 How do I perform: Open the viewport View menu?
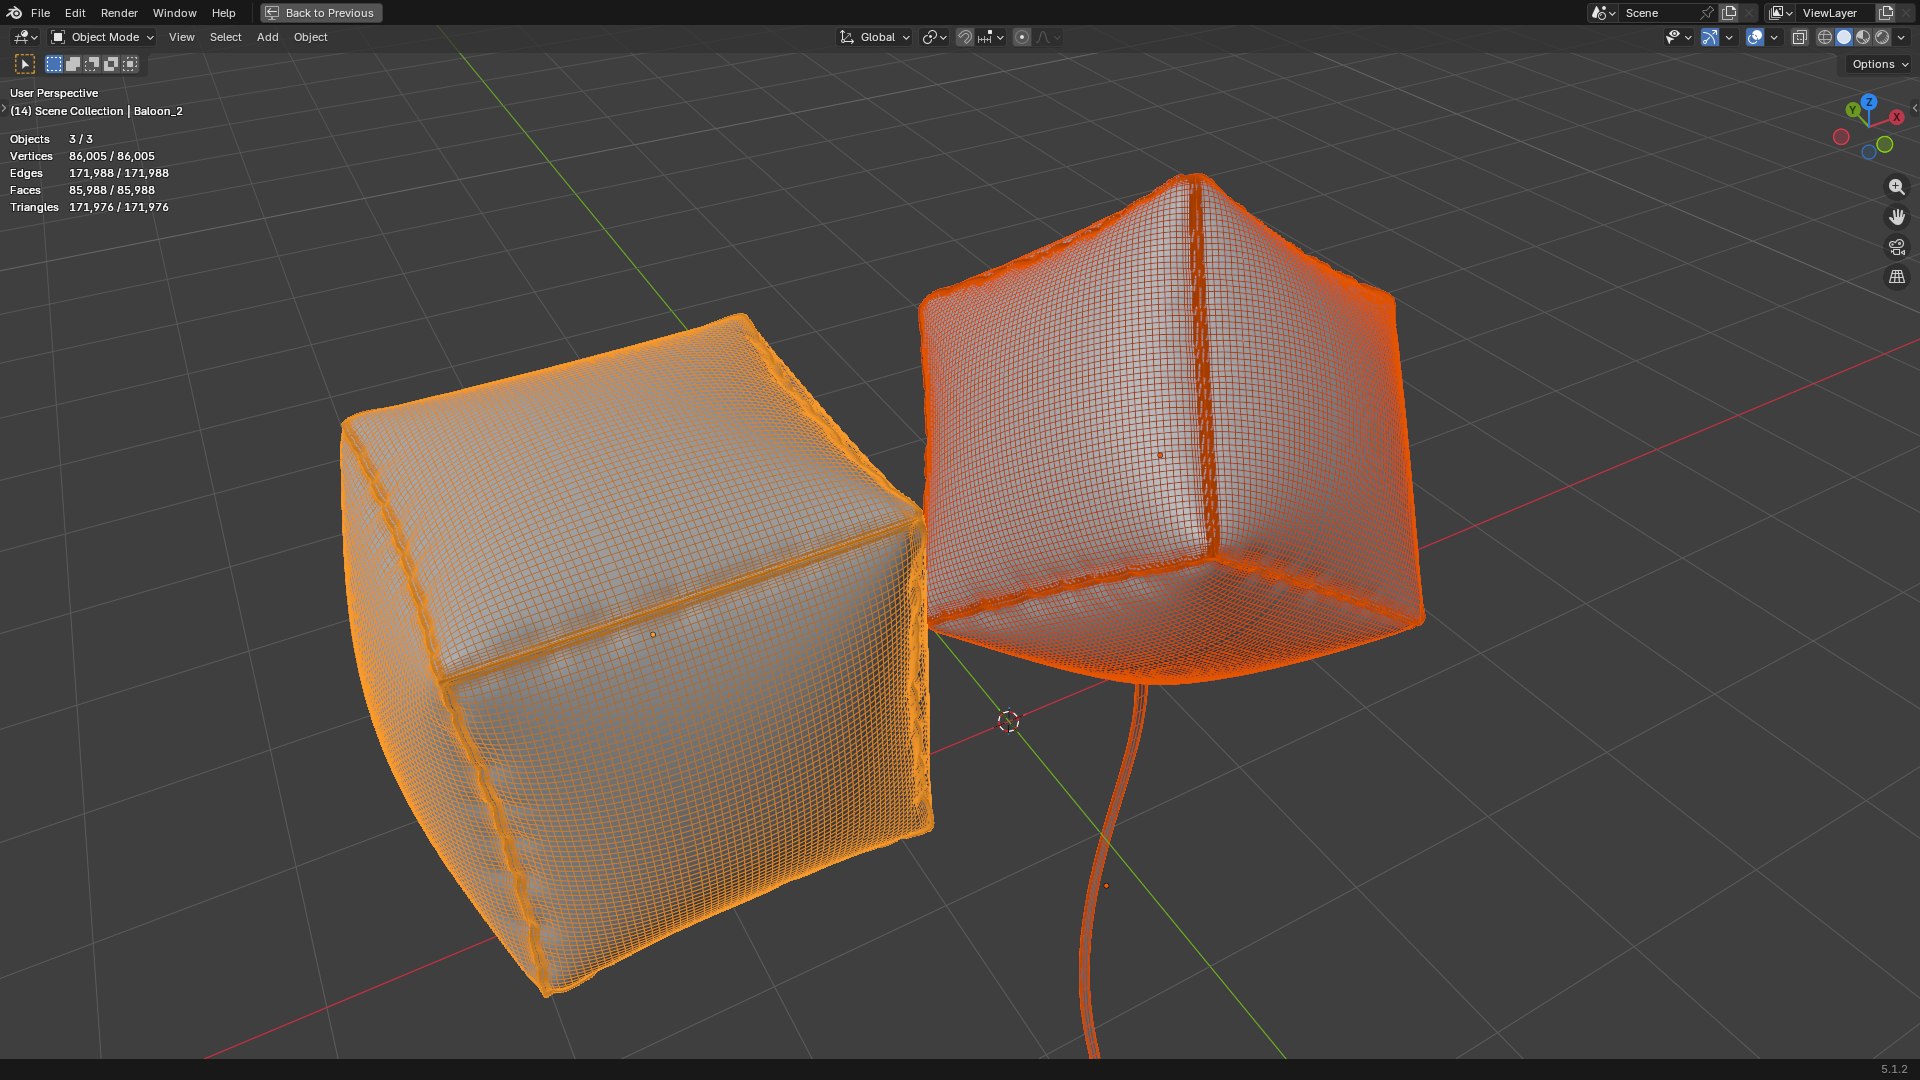(x=181, y=37)
